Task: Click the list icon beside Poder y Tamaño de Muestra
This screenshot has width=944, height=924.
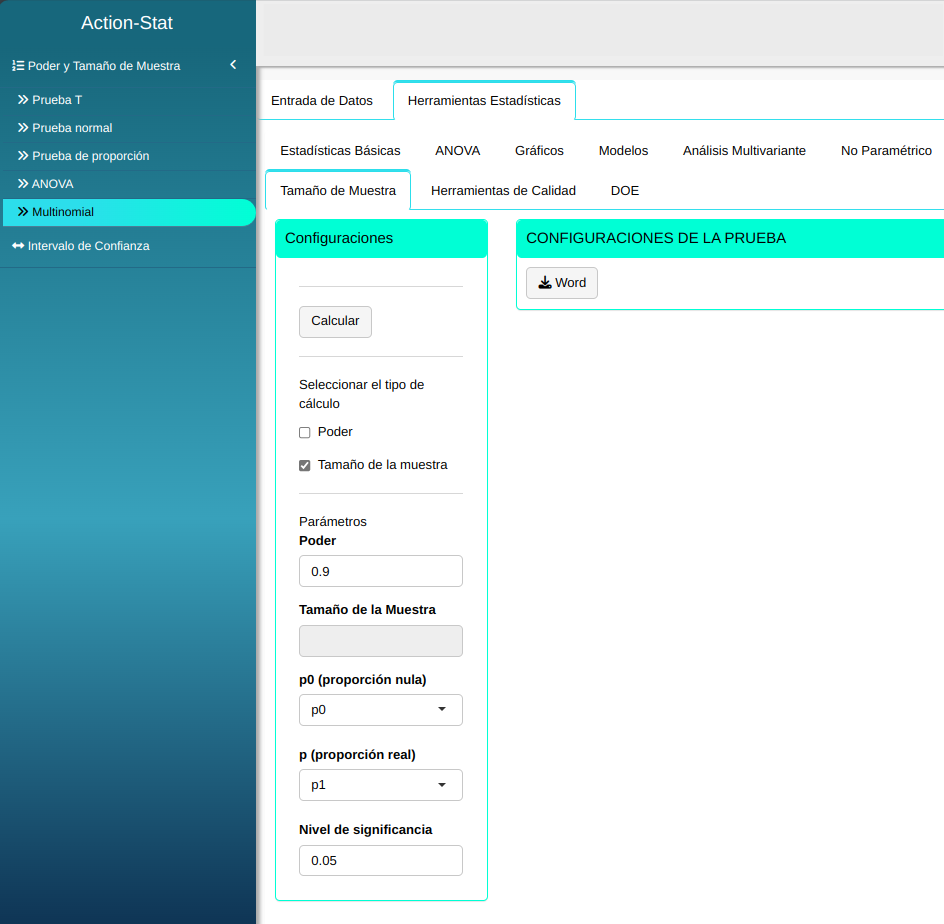Action: (18, 66)
